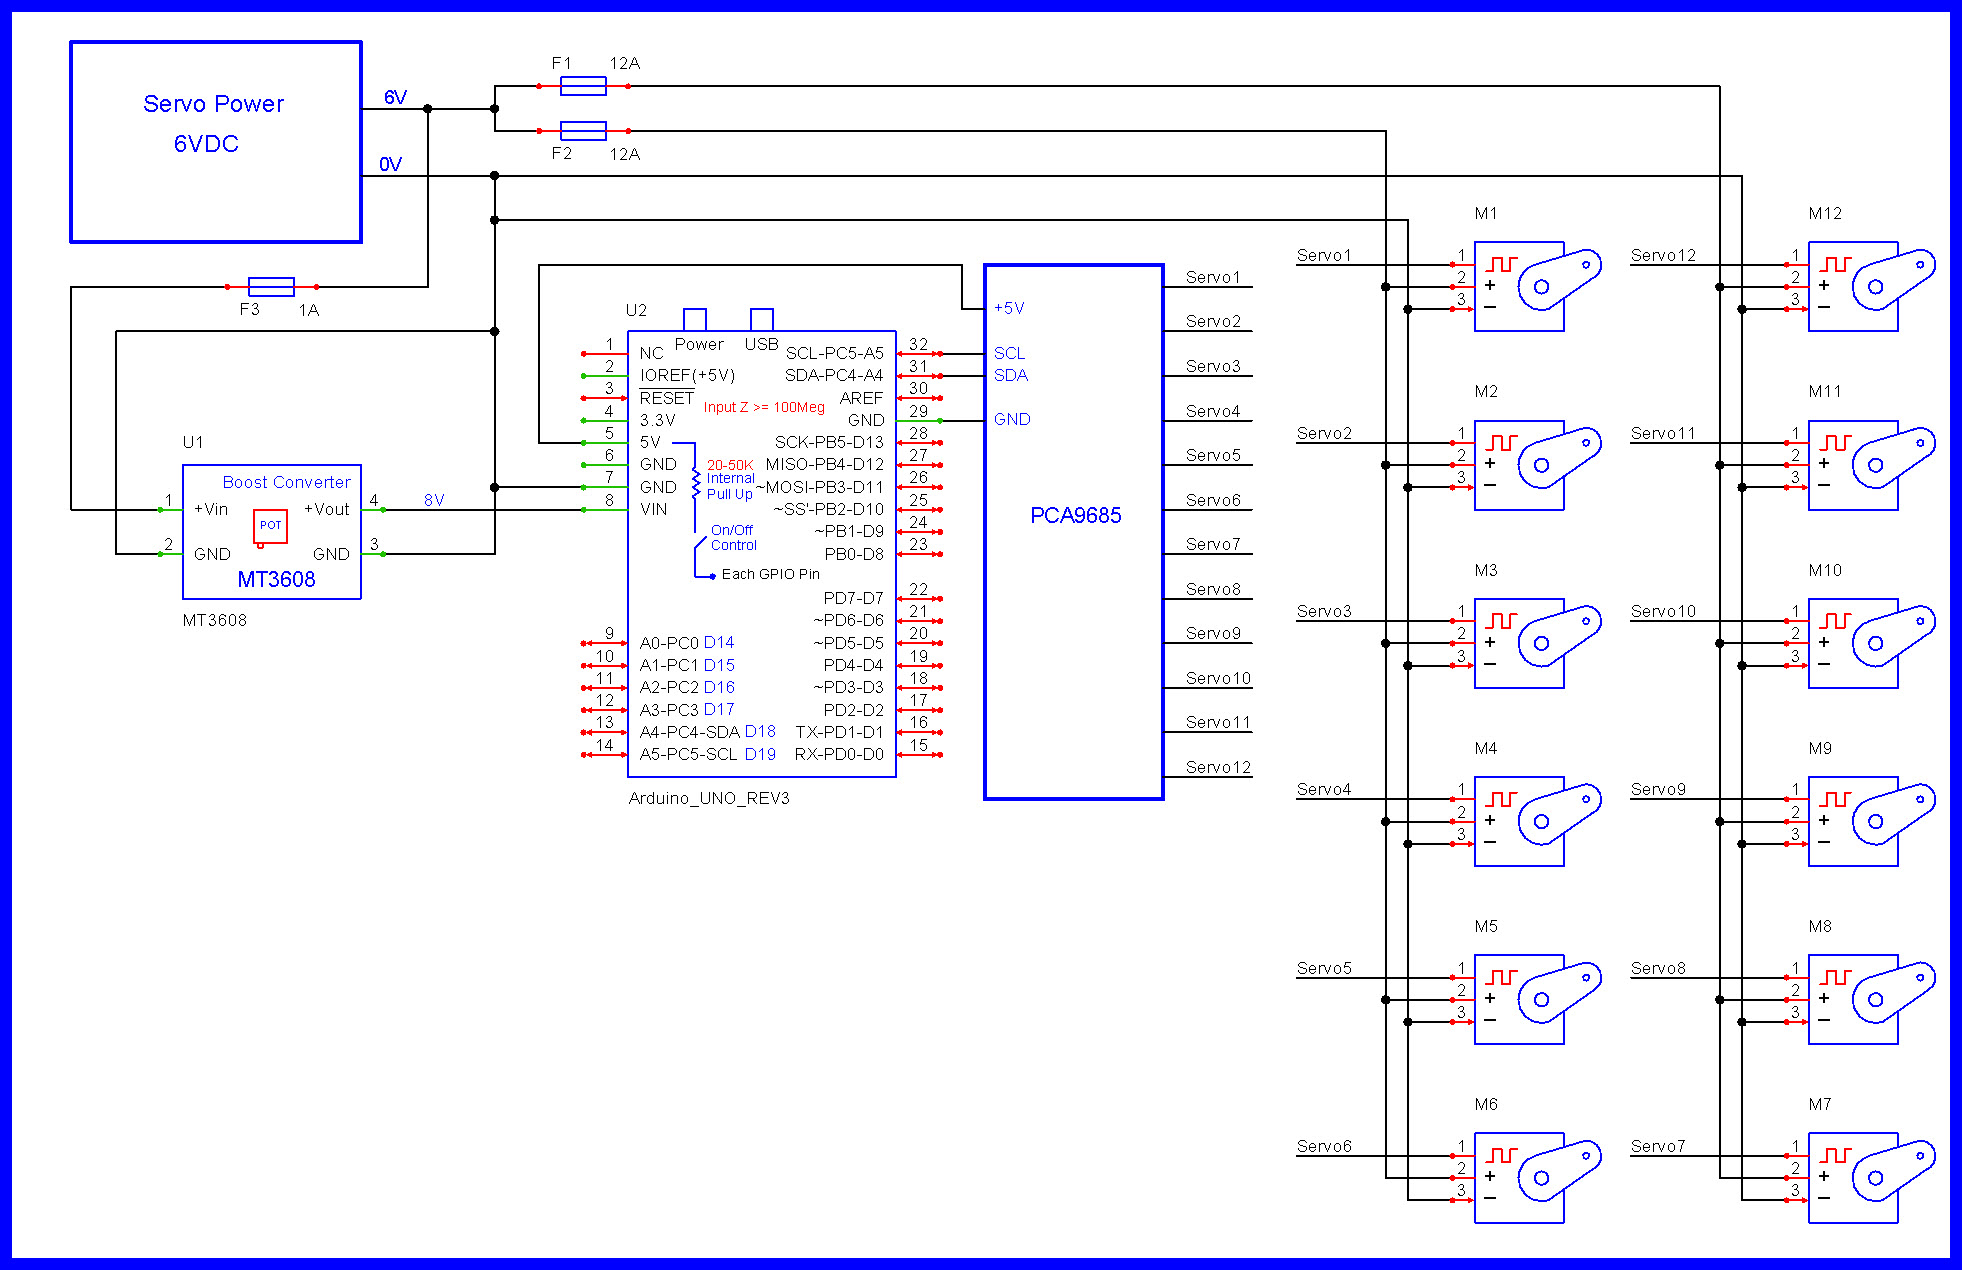Select the Servo12 net label on the right

coord(1663,255)
